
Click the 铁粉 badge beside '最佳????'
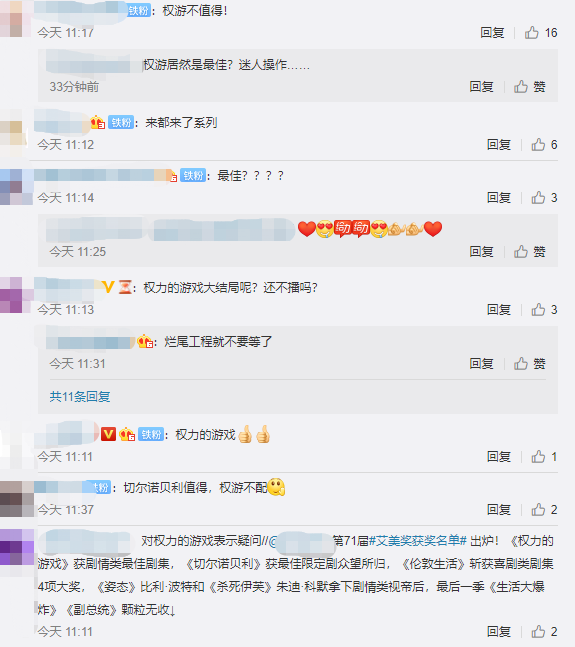(x=193, y=176)
